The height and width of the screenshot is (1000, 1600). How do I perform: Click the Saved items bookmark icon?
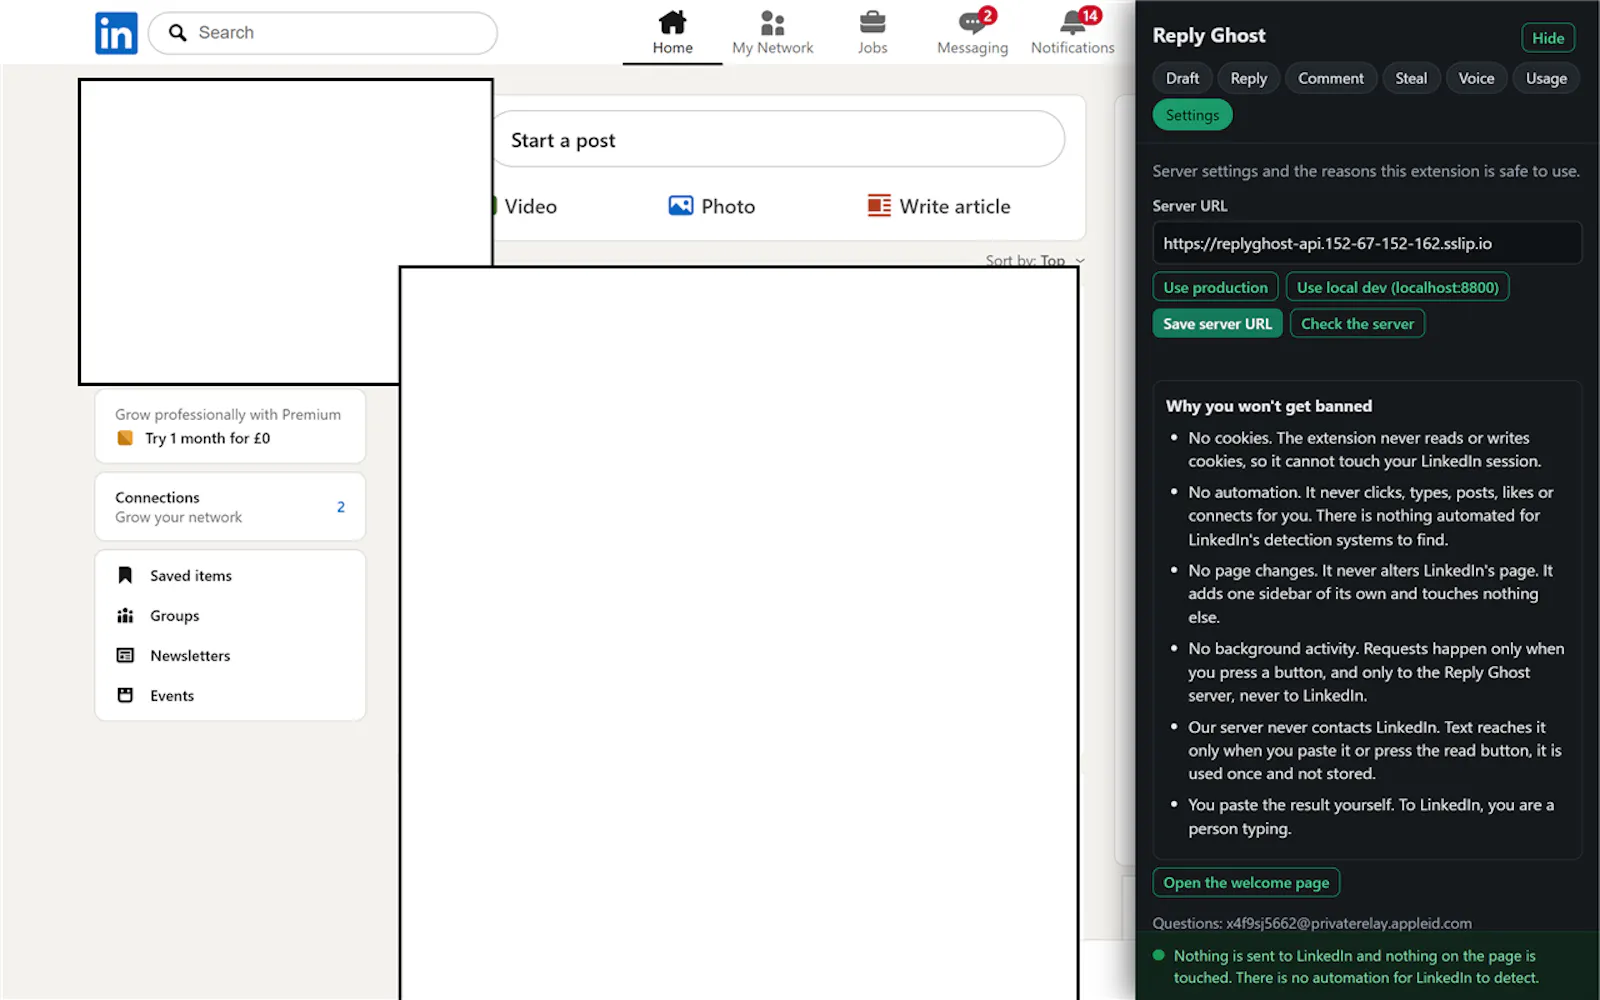tap(125, 575)
